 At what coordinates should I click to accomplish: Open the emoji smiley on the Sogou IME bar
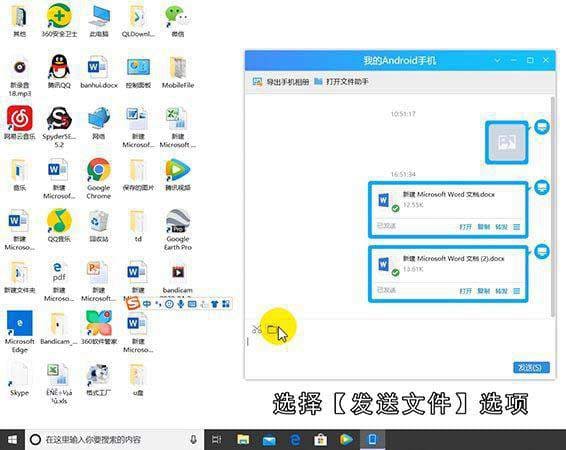[169, 304]
